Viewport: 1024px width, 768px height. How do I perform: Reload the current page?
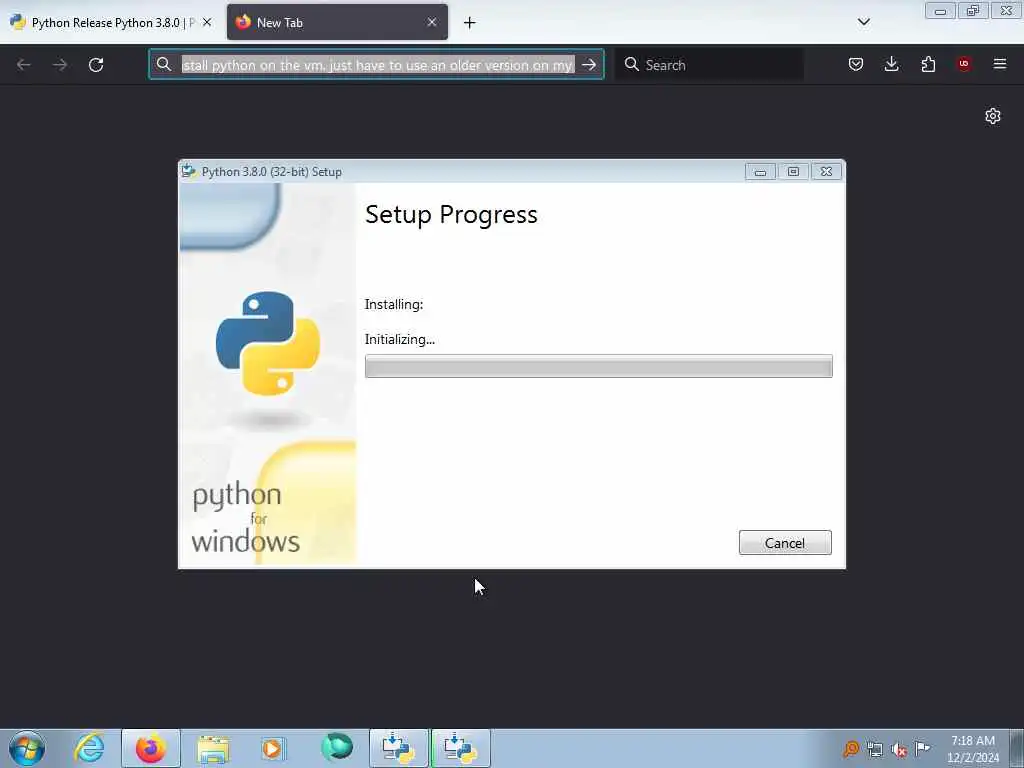click(x=96, y=65)
